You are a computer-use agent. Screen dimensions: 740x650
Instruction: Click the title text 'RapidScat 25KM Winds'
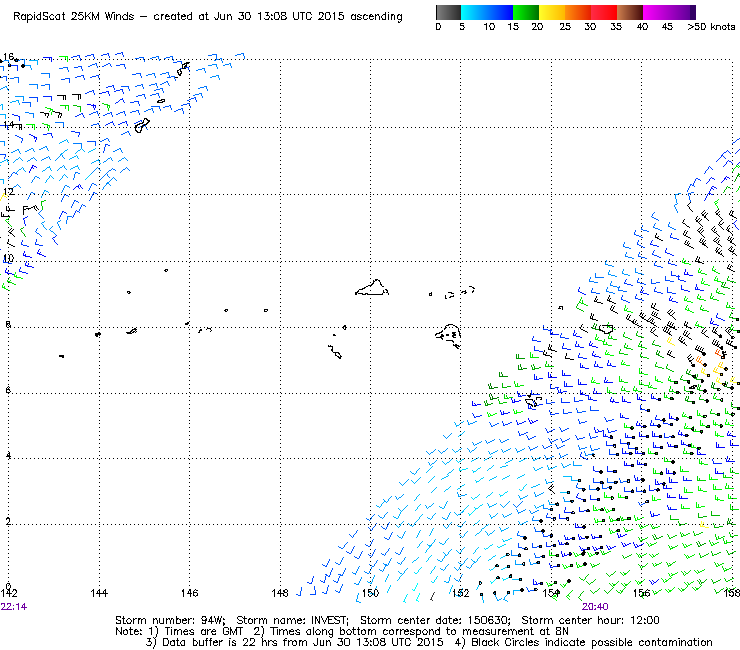74,16
